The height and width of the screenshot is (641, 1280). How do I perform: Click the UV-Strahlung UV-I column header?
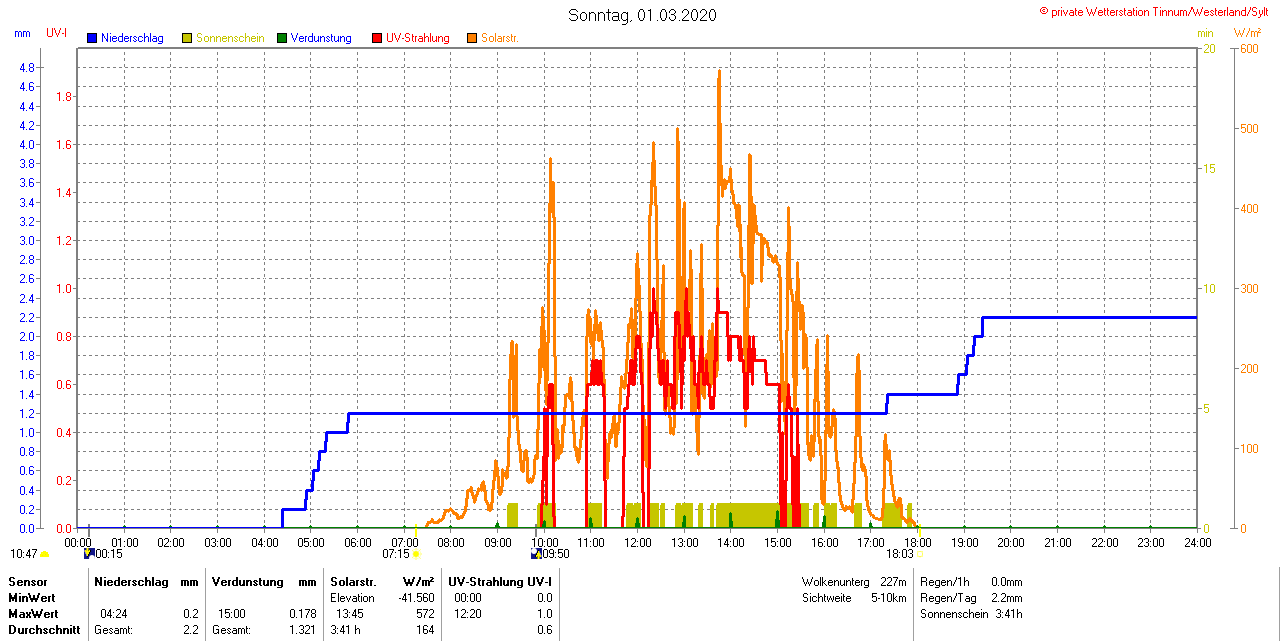tap(499, 581)
